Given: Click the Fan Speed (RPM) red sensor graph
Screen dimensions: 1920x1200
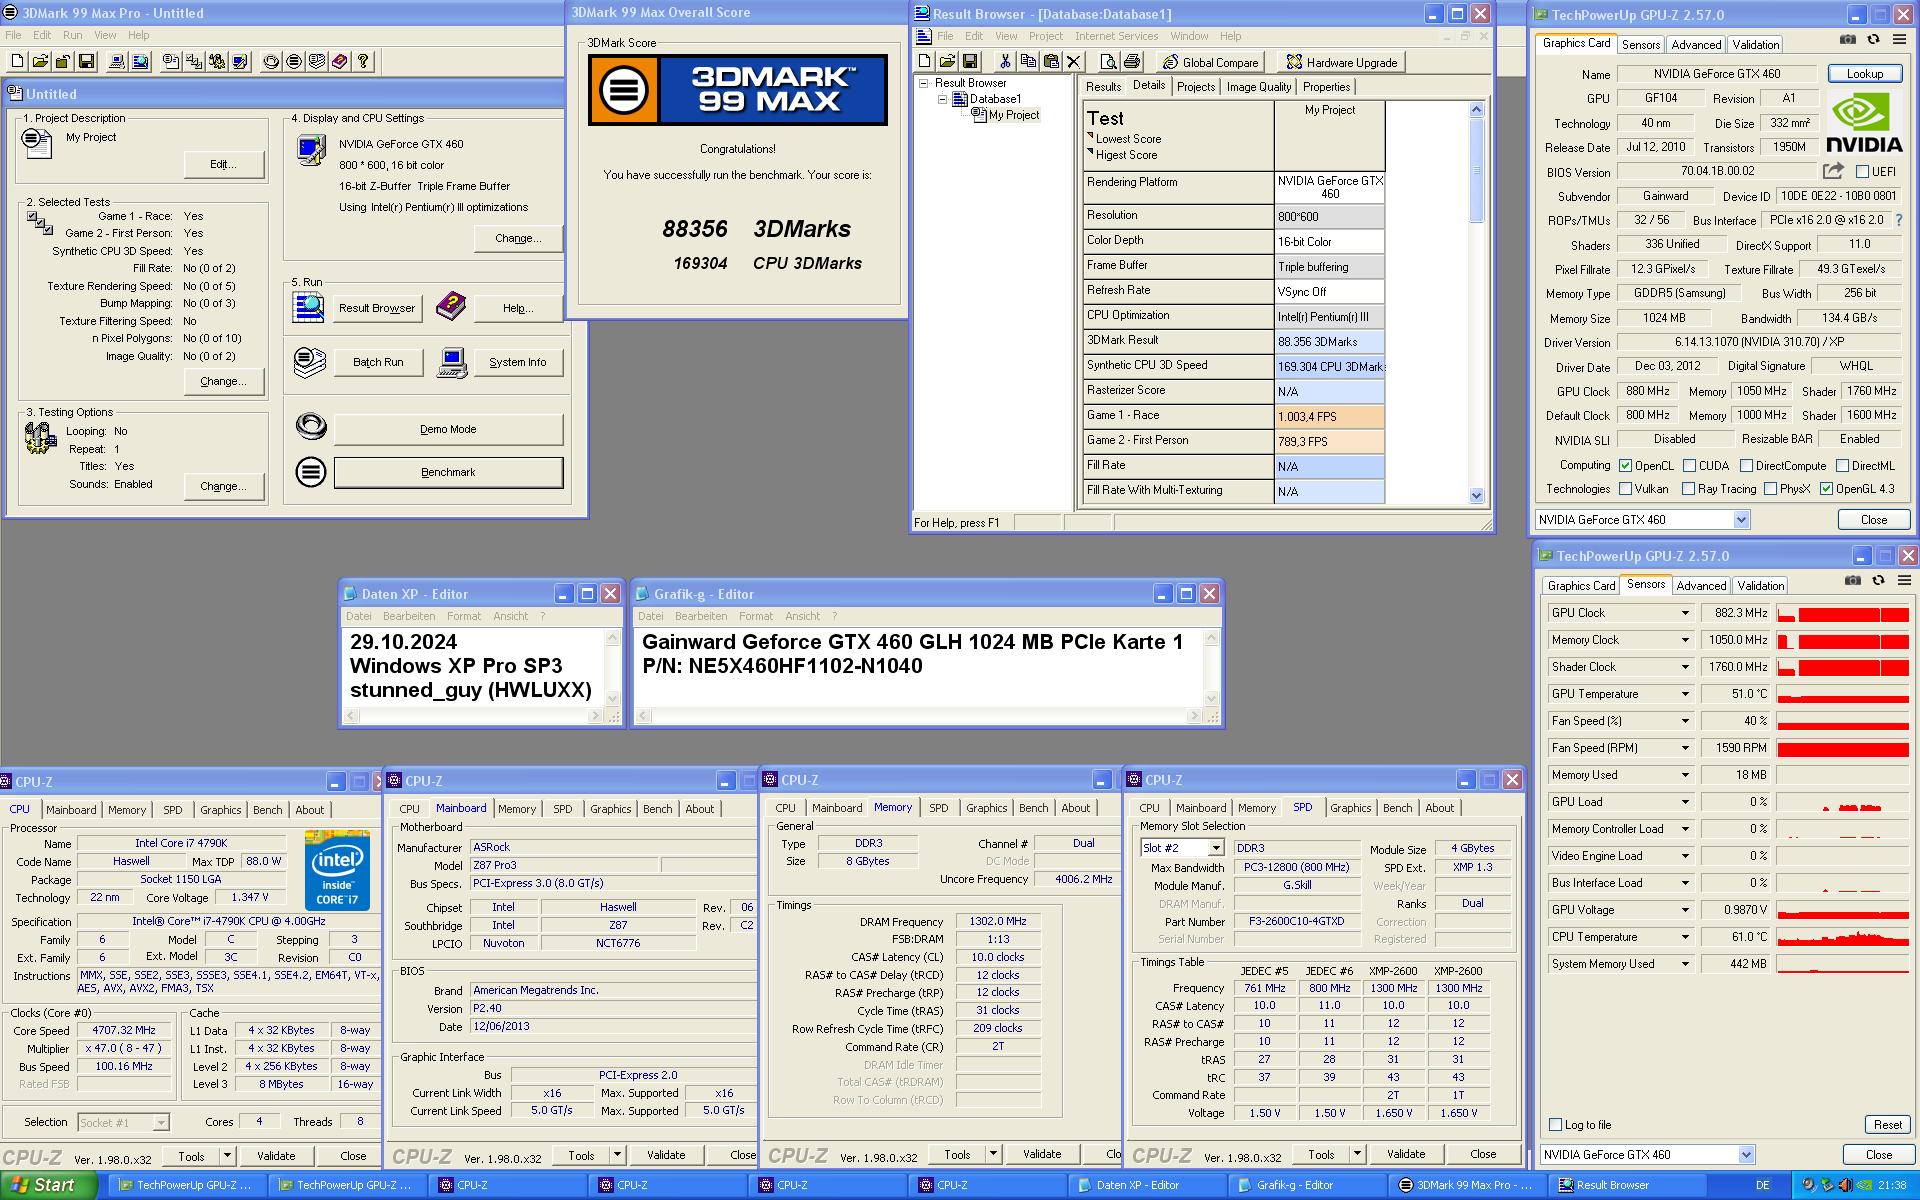Looking at the screenshot, I should tap(1843, 748).
